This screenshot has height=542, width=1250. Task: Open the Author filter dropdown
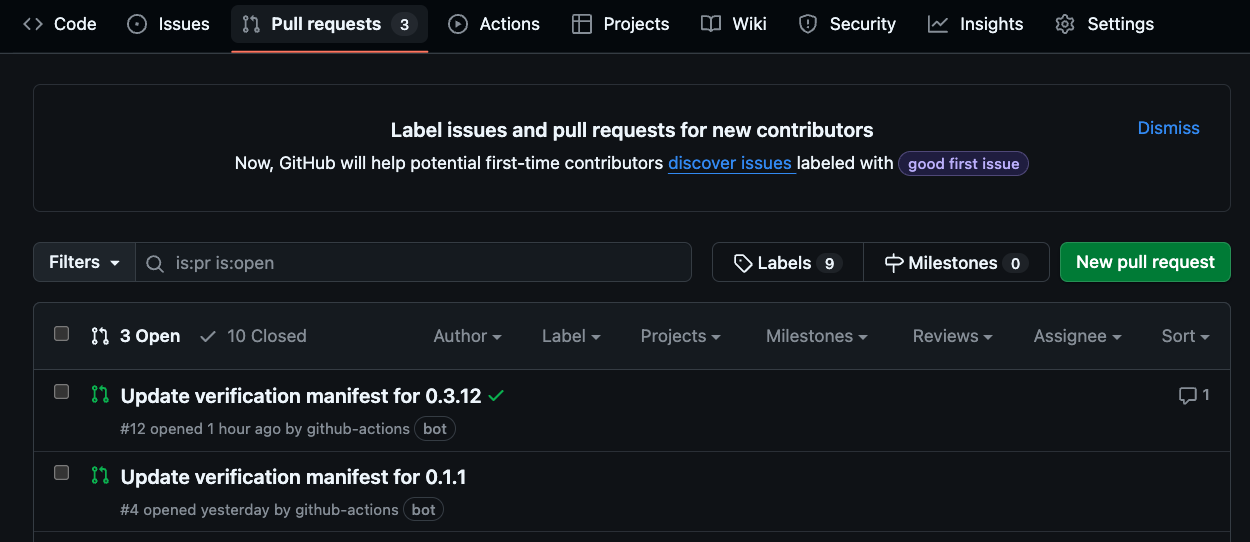[x=467, y=336]
